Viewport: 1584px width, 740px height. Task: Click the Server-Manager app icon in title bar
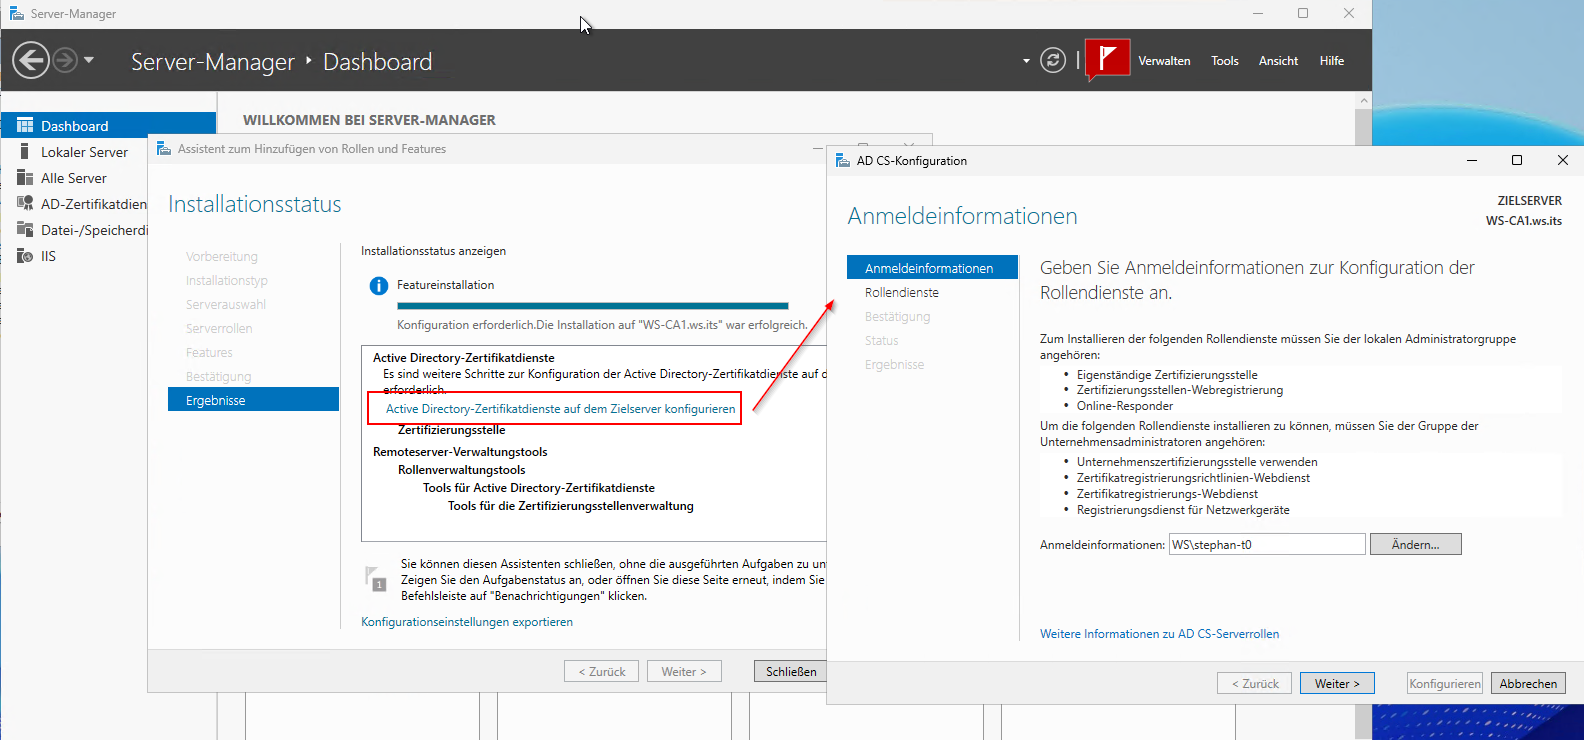[16, 13]
